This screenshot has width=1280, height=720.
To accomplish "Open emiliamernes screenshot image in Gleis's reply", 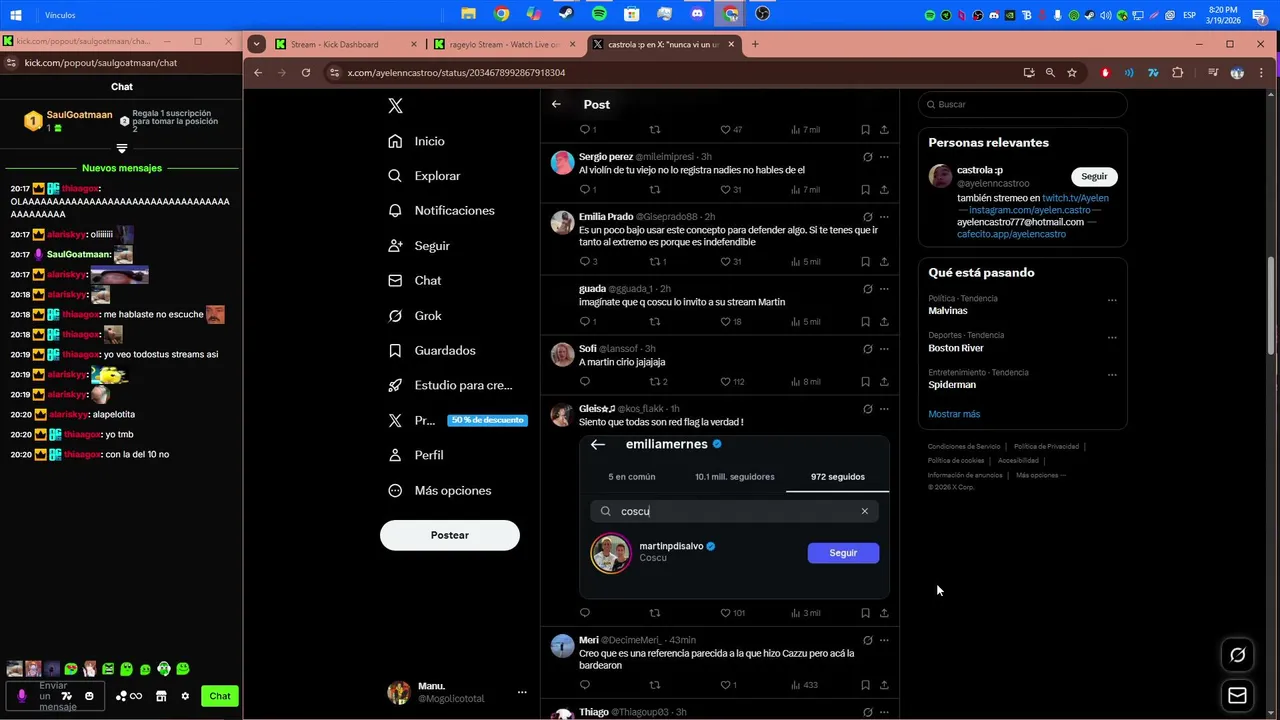I will click(x=734, y=516).
